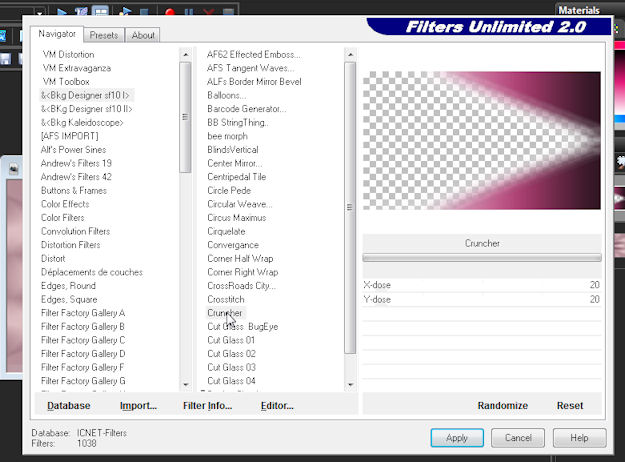This screenshot has width=625, height=462.
Task: Choose filter BB StringThing..
Action: 238,122
